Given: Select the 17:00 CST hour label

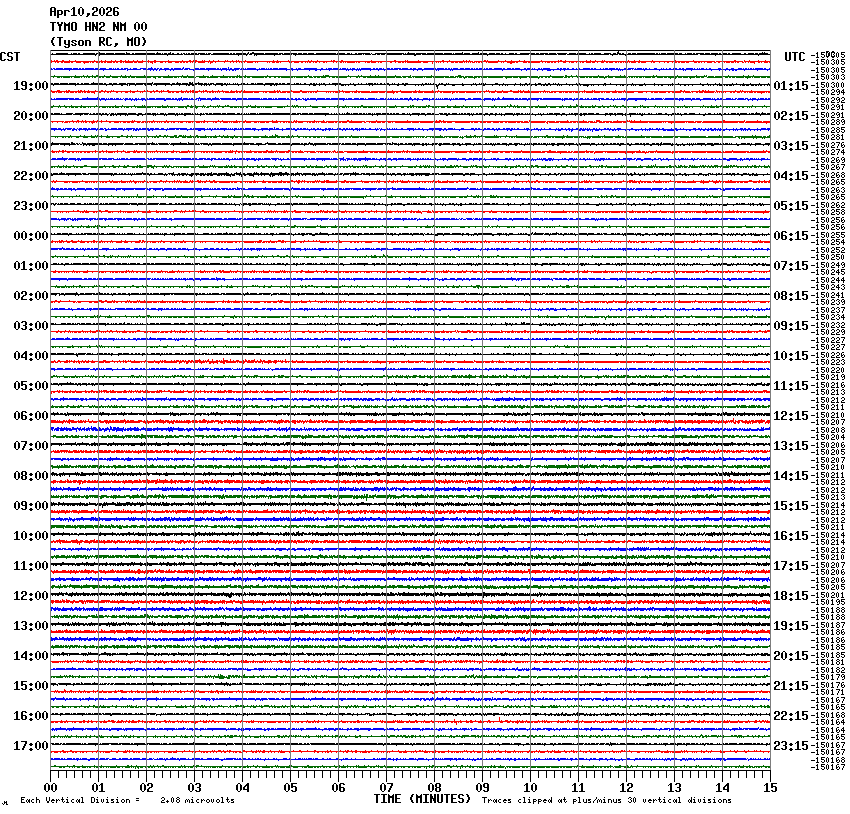Looking at the screenshot, I should coord(30,746).
